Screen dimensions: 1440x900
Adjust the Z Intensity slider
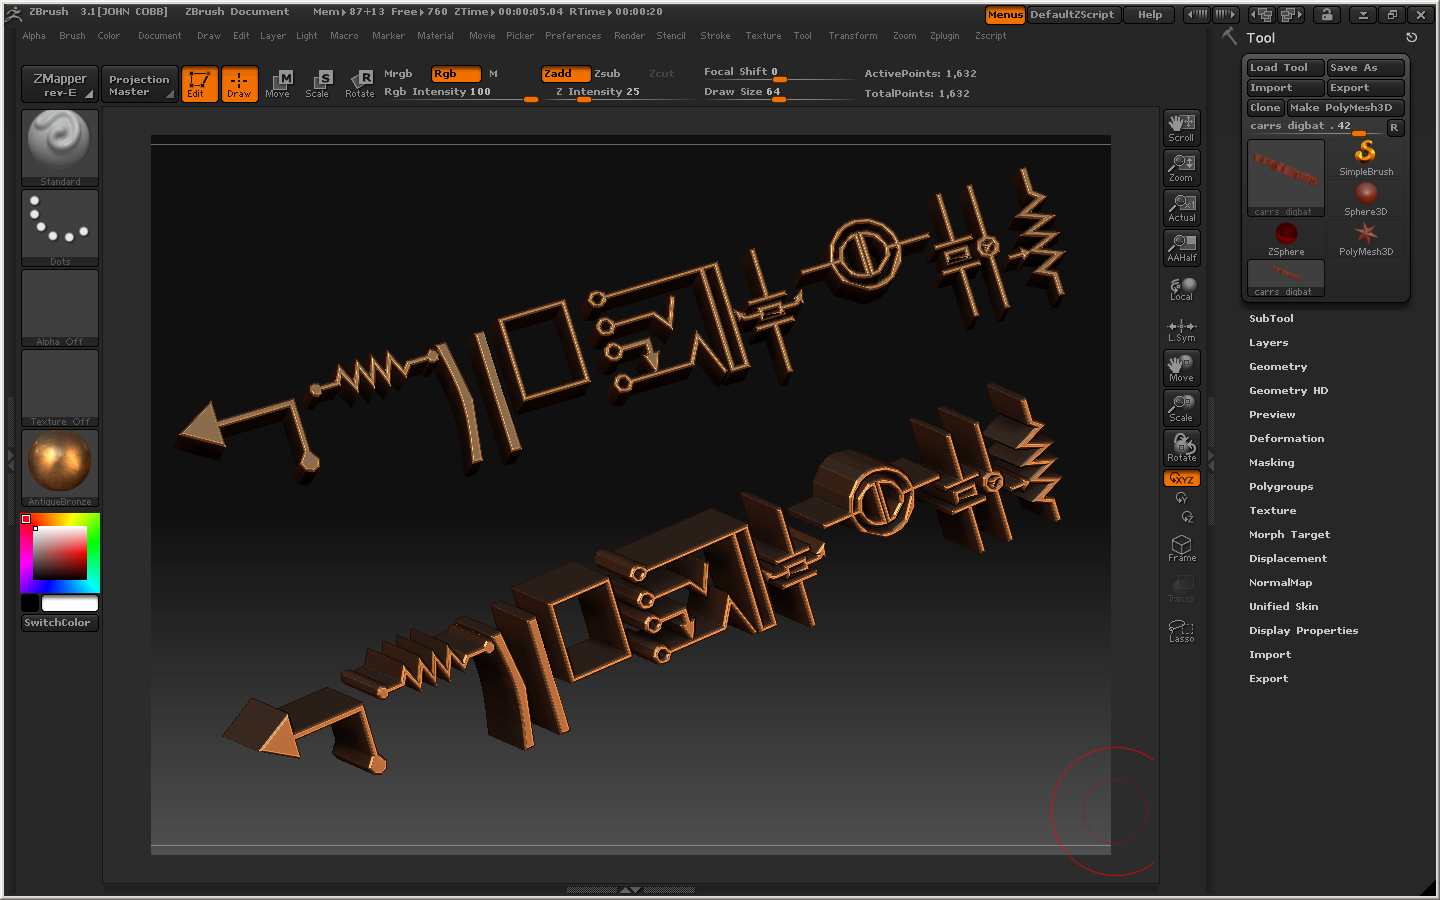point(616,92)
